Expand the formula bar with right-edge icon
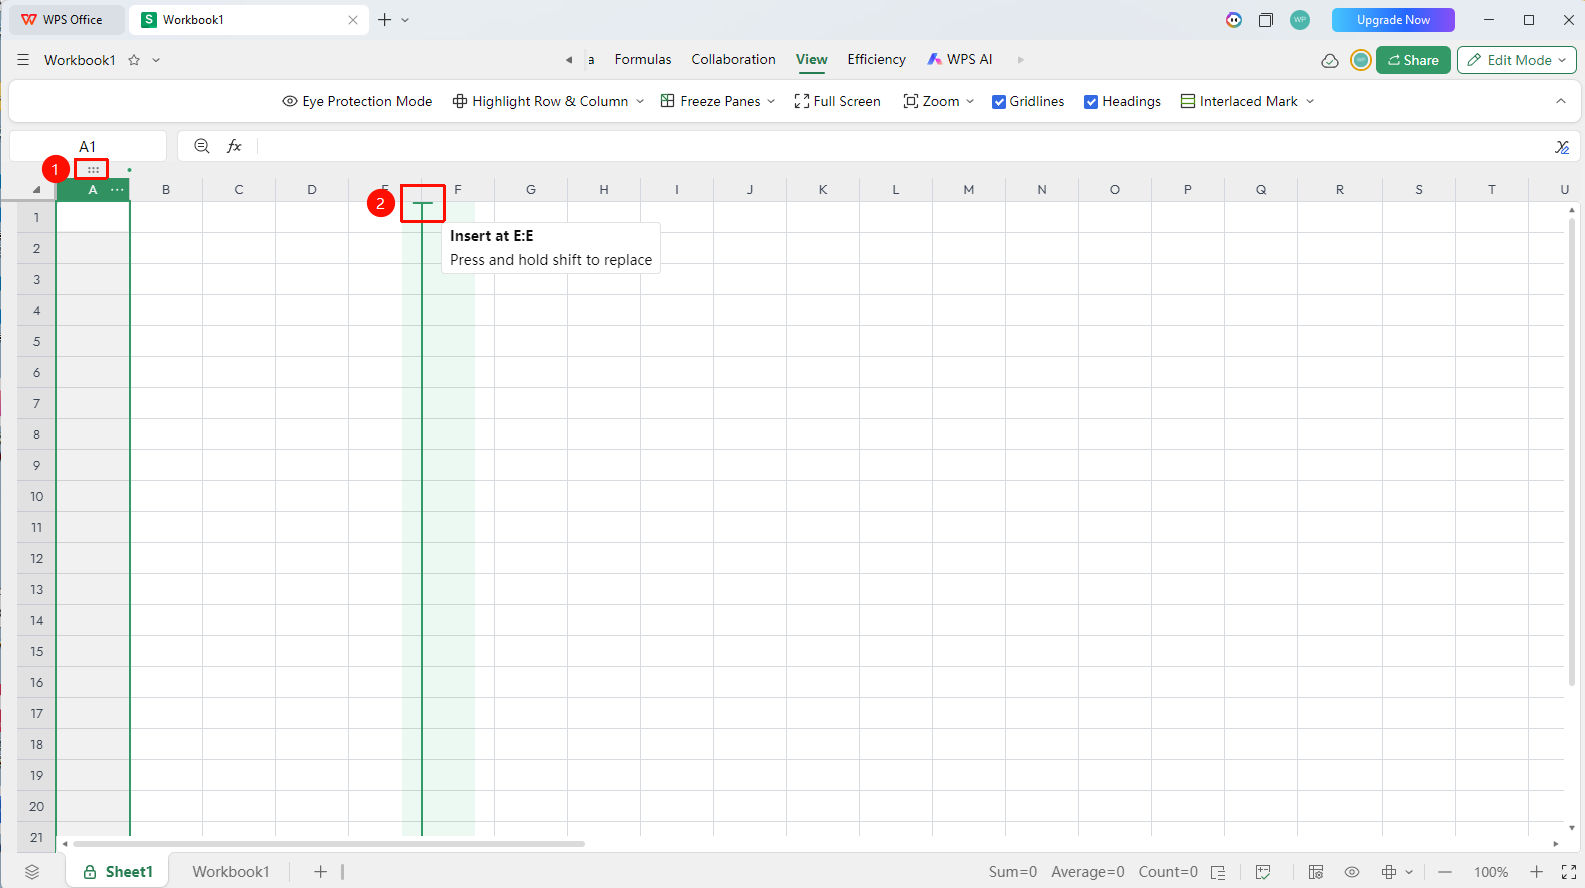1585x888 pixels. coord(1562,147)
